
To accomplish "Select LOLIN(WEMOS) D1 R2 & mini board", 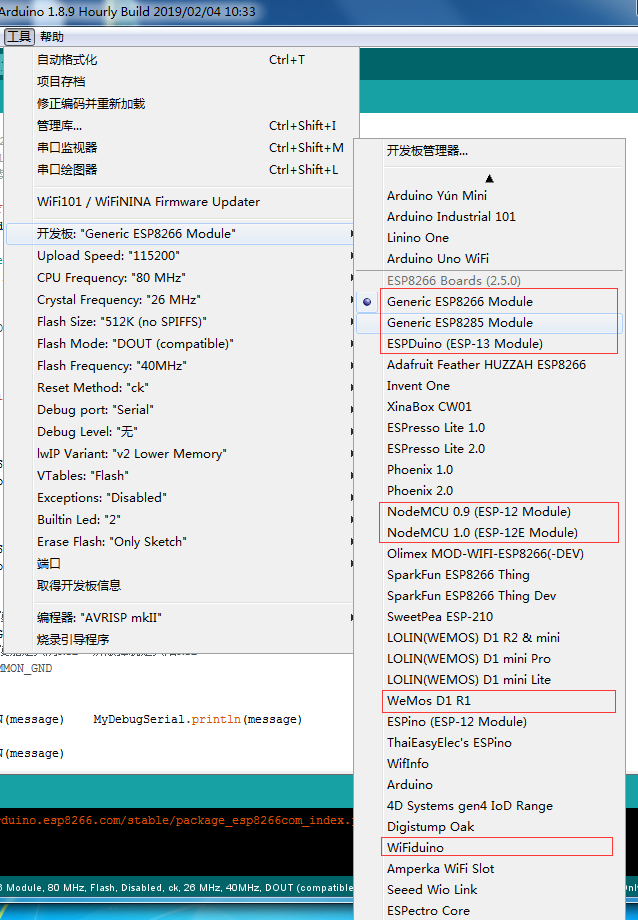I will 490,638.
